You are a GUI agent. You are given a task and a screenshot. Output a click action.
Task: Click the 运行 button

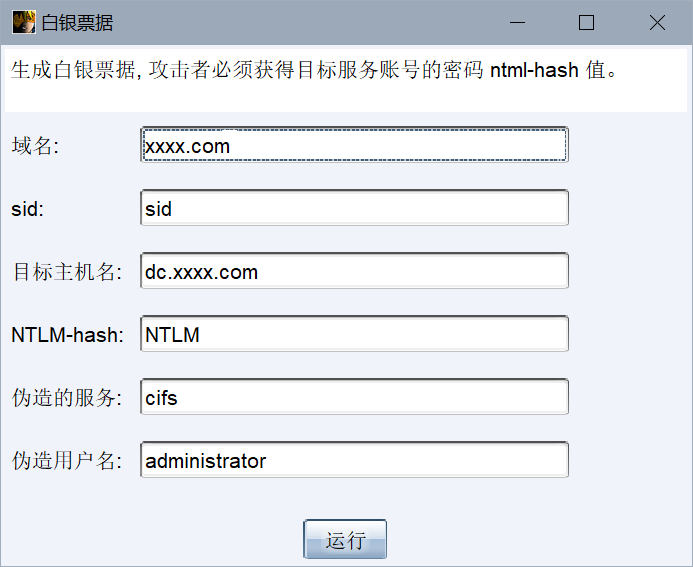point(345,540)
